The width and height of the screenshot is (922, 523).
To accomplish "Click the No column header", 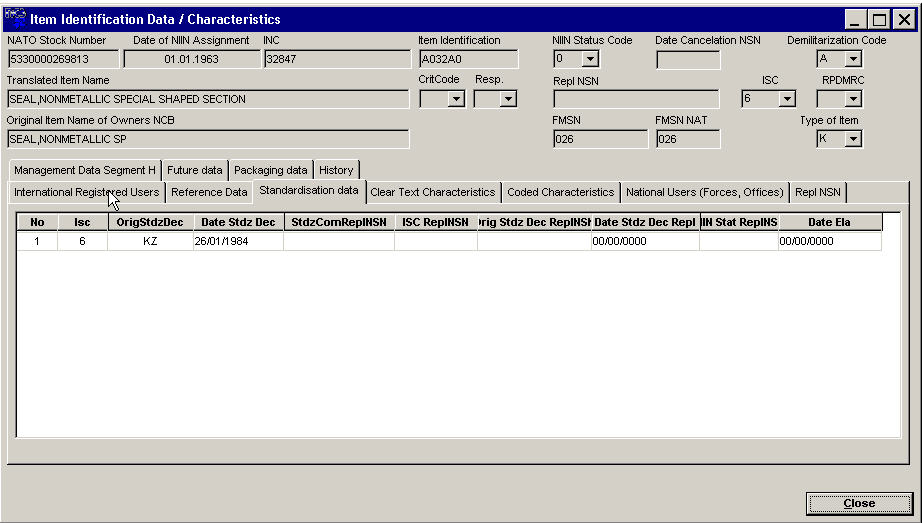I will [x=37, y=222].
